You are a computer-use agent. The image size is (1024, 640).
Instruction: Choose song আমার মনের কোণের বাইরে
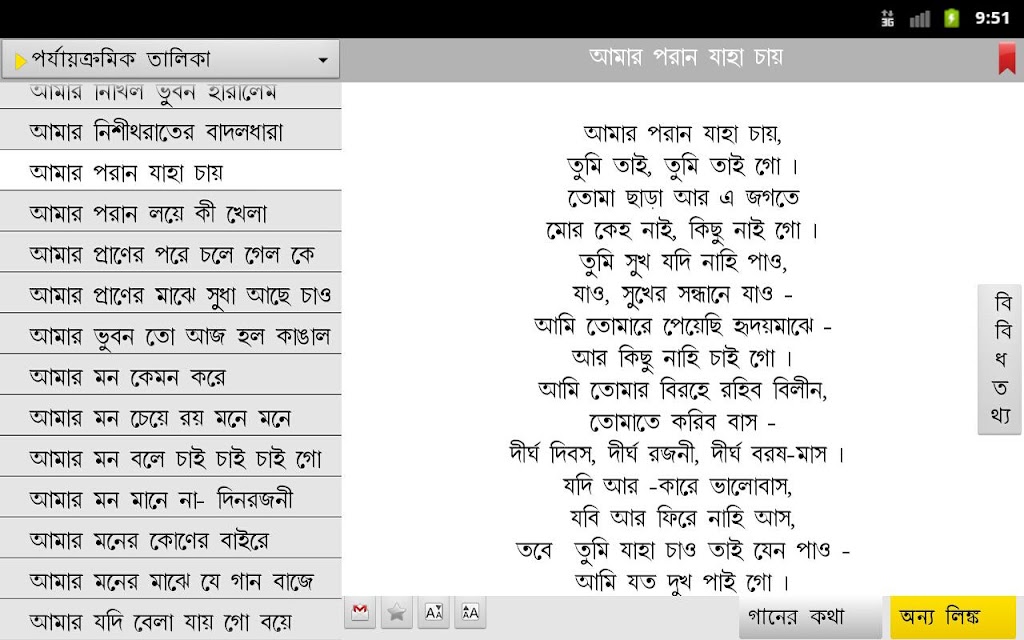(170, 539)
